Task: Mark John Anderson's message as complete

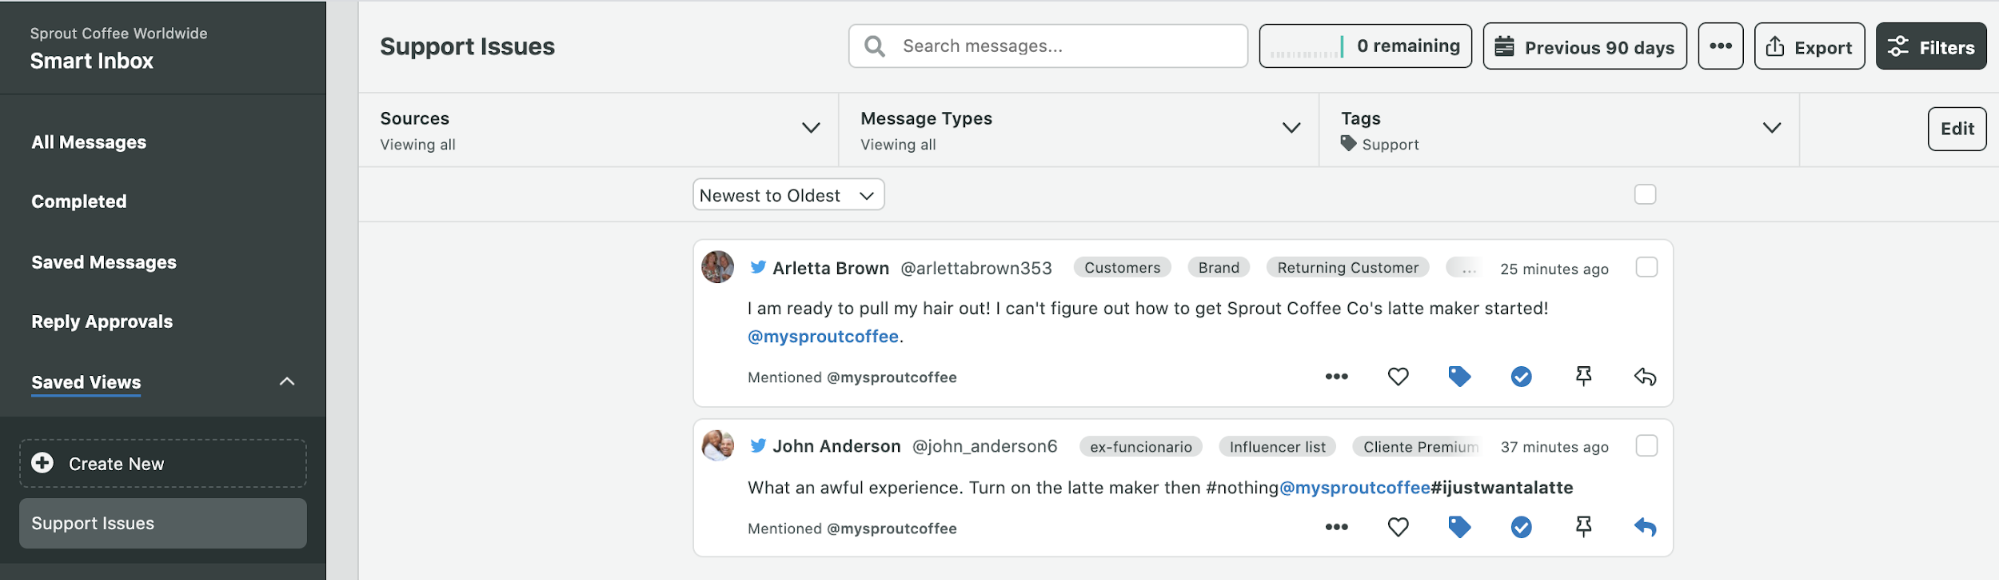Action: [x=1521, y=527]
